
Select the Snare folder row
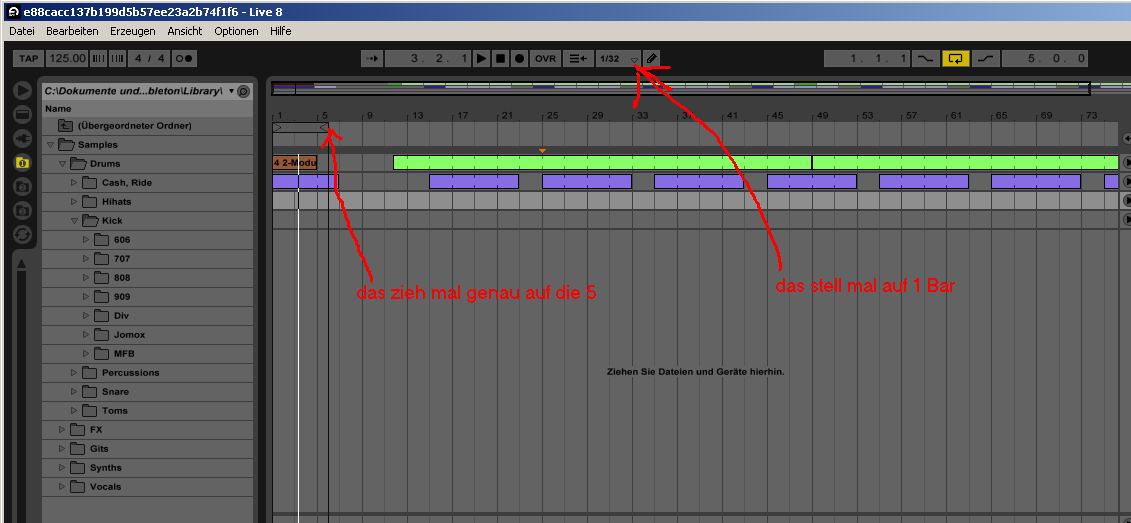[147, 392]
